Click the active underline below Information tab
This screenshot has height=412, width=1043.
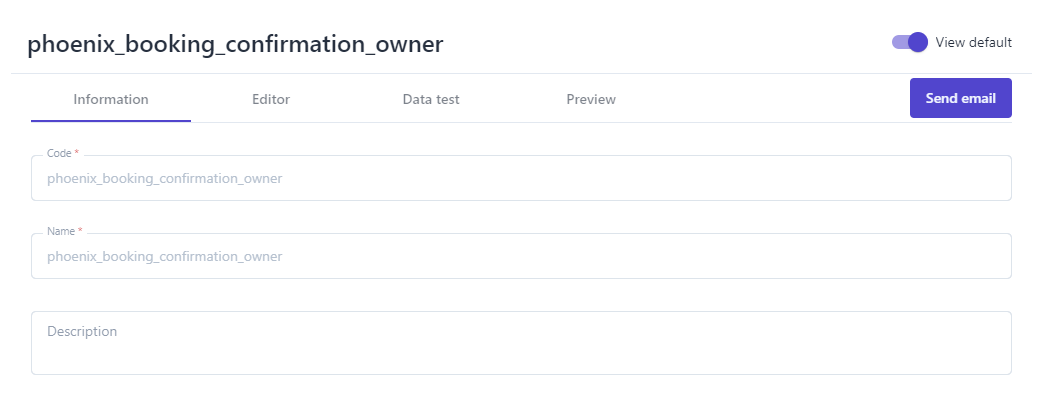(x=111, y=121)
